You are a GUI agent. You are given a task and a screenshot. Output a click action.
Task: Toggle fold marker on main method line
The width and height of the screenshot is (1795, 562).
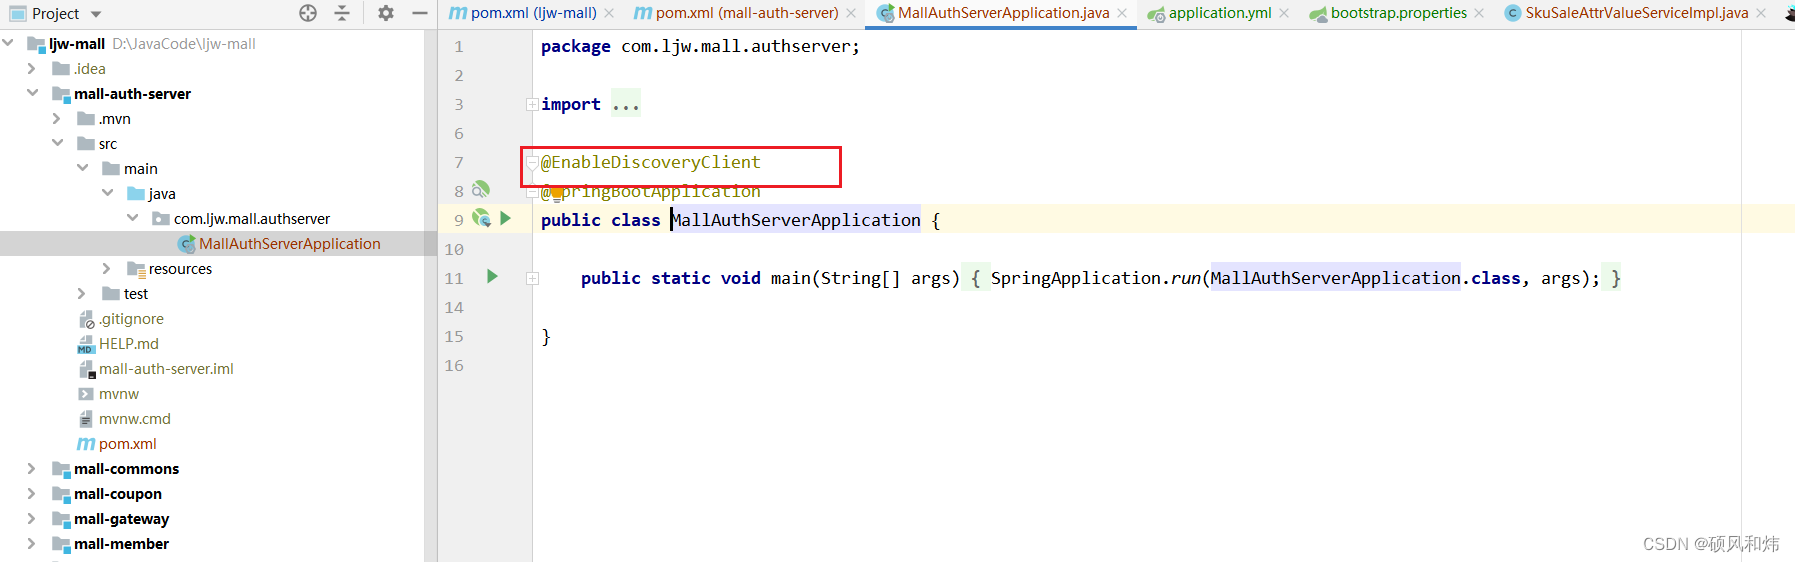(x=532, y=278)
